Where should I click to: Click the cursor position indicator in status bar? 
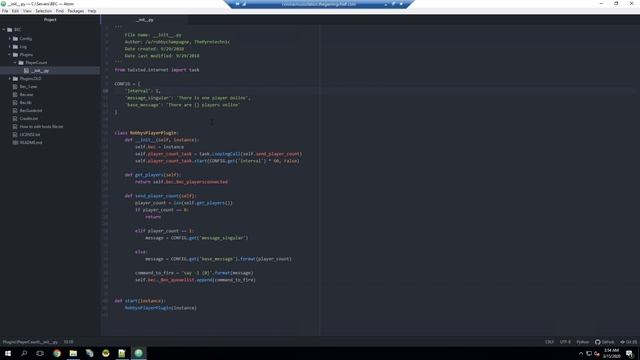coord(69,342)
